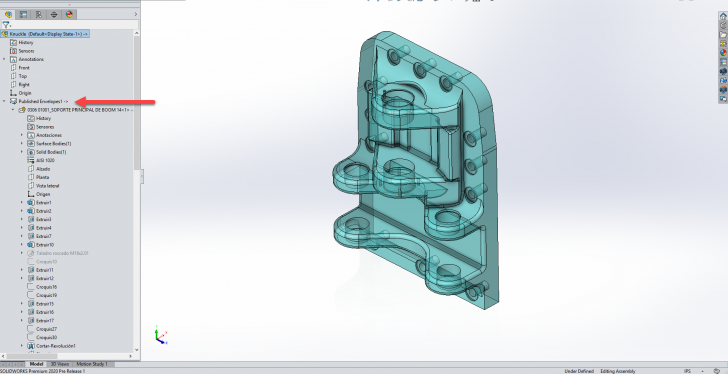This screenshot has height=374, width=728.
Task: Switch to the Motion Study 1 tab
Action: [91, 364]
